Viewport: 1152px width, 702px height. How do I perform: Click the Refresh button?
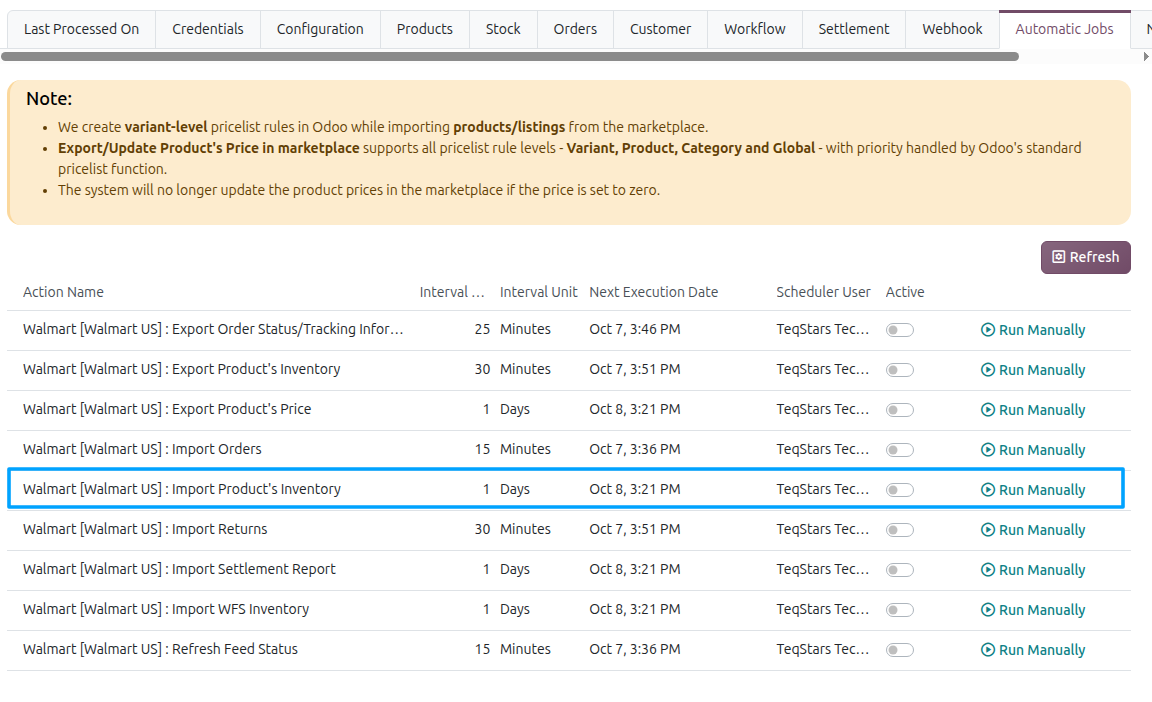[1085, 257]
